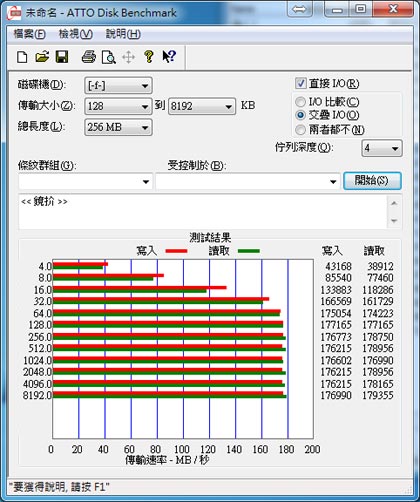
Task: Click the 讀取 column header above values
Action: pos(374,251)
